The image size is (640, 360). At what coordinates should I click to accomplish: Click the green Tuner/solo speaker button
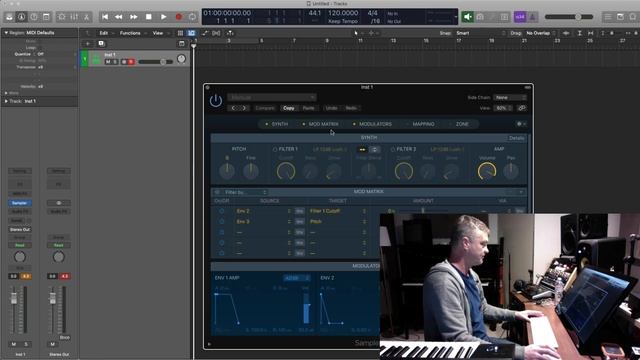[x=468, y=17]
